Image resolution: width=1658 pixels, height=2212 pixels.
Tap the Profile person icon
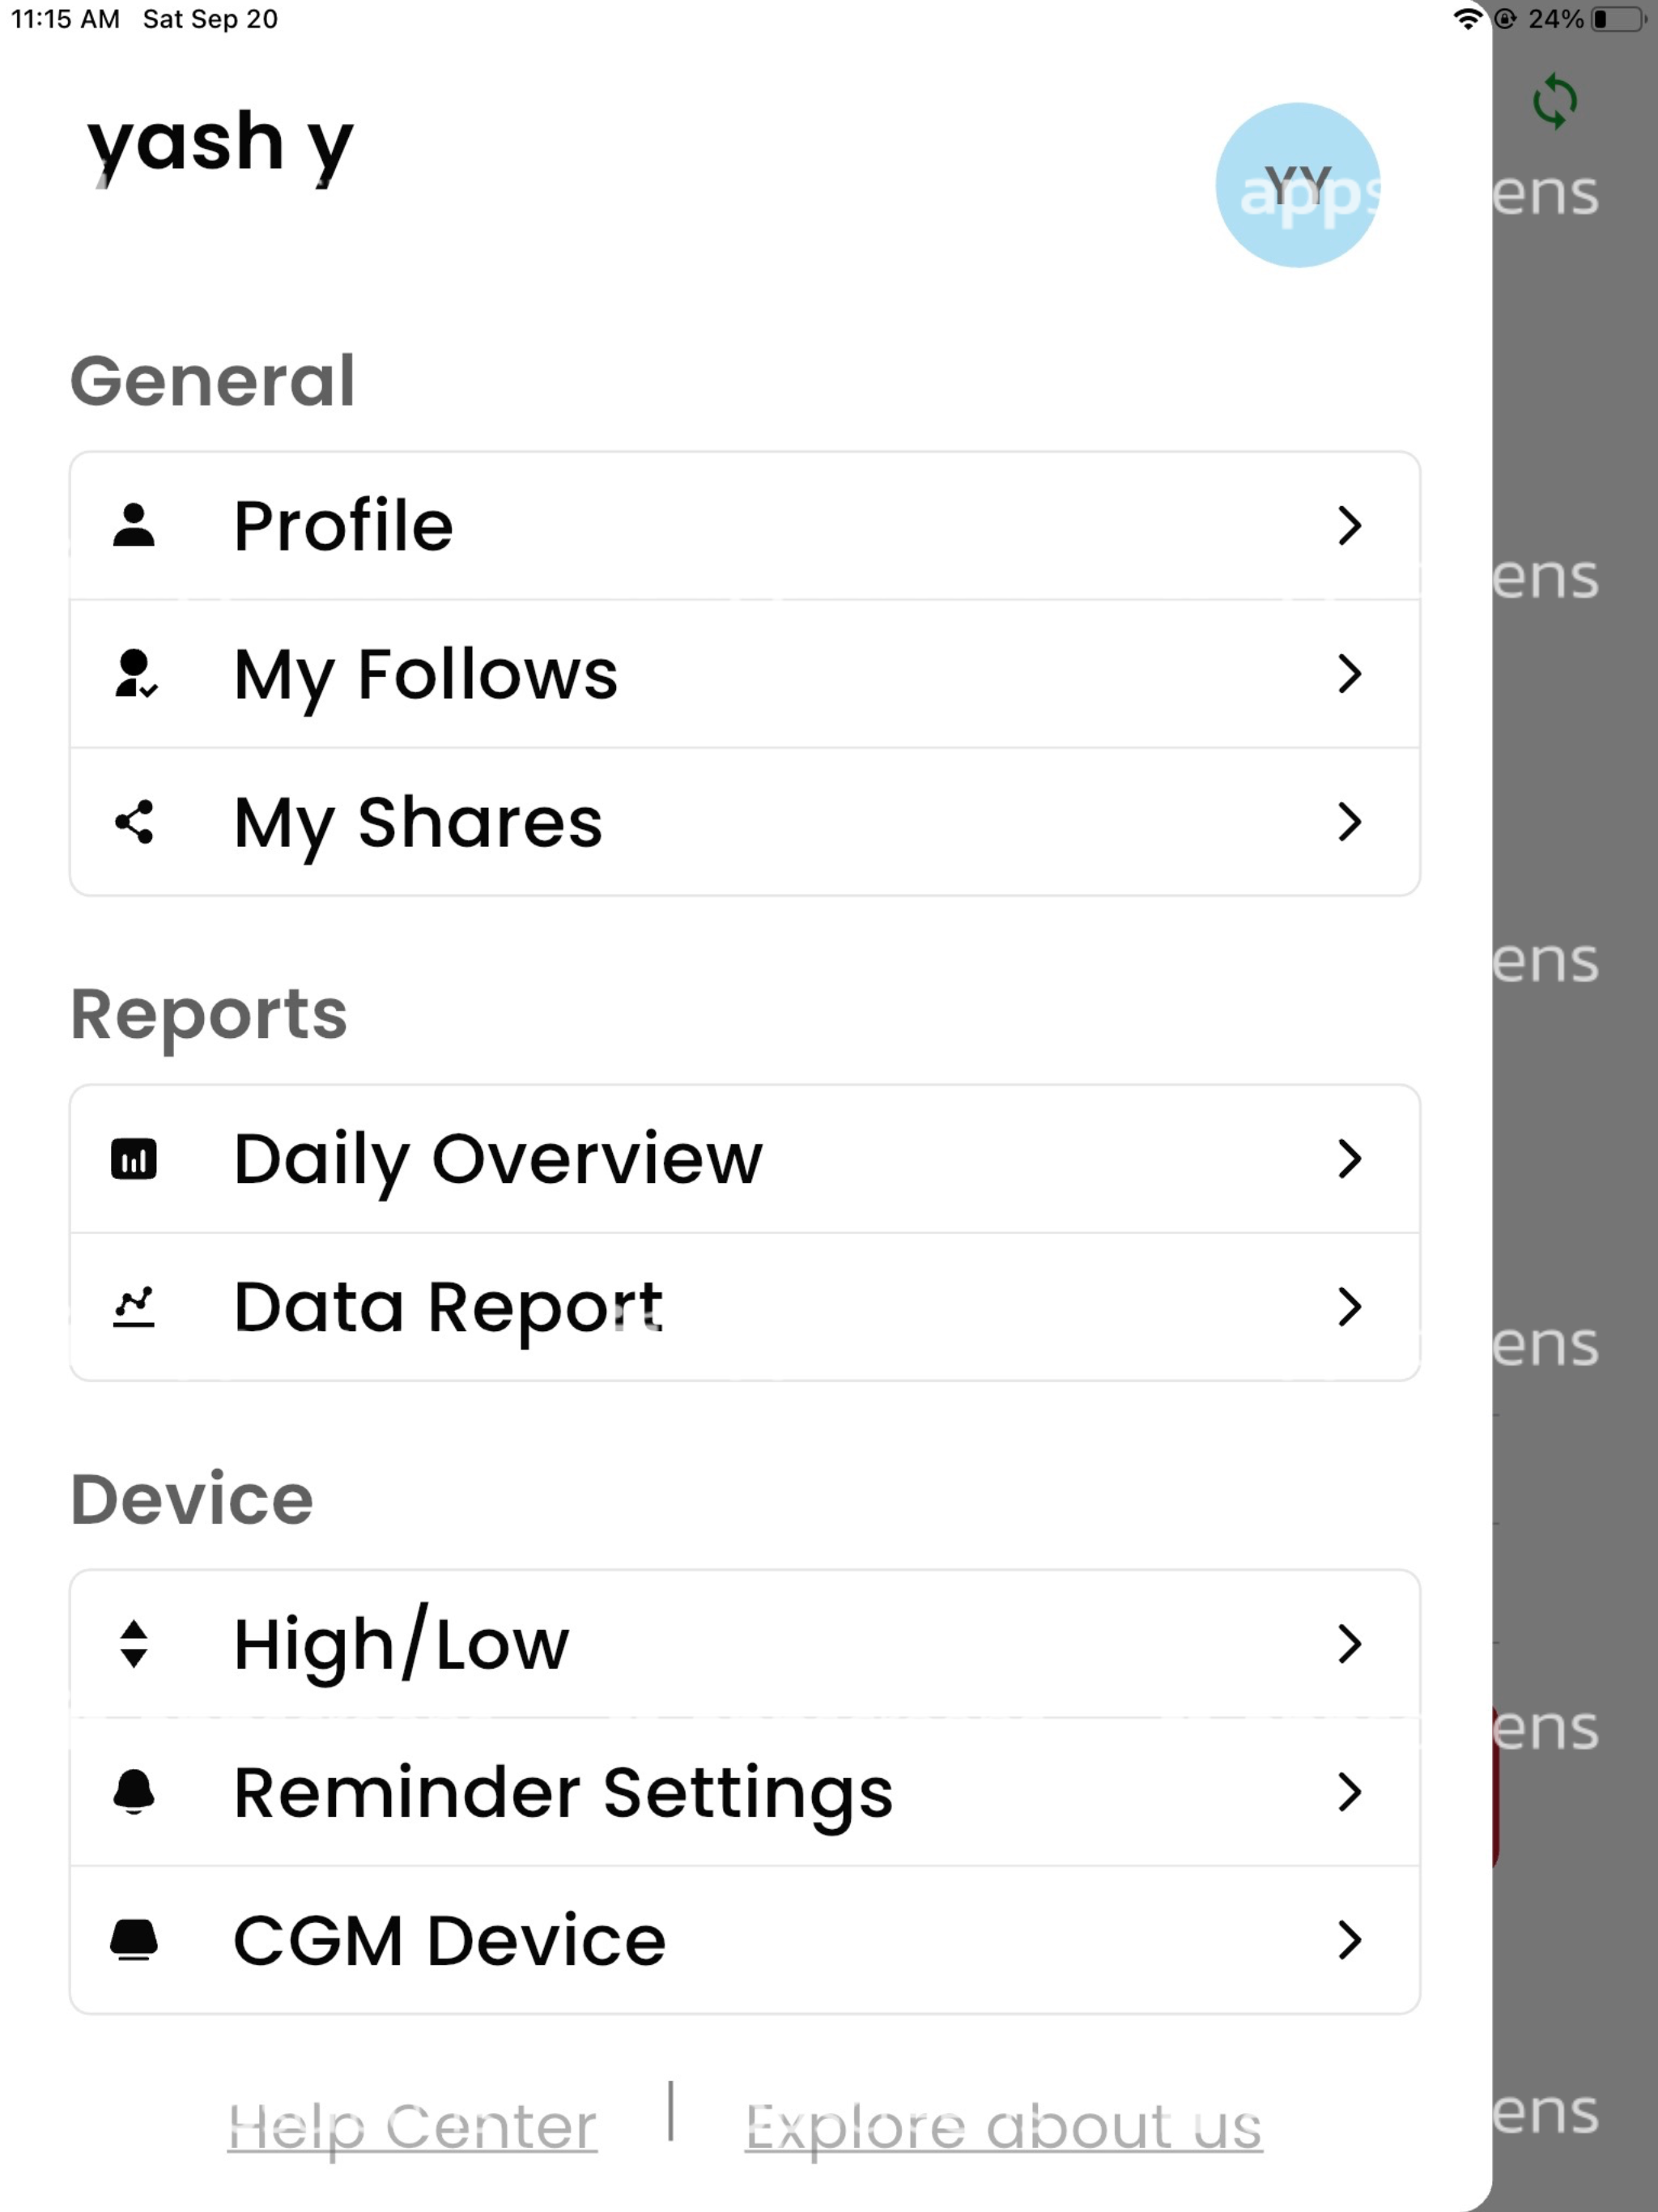(134, 525)
